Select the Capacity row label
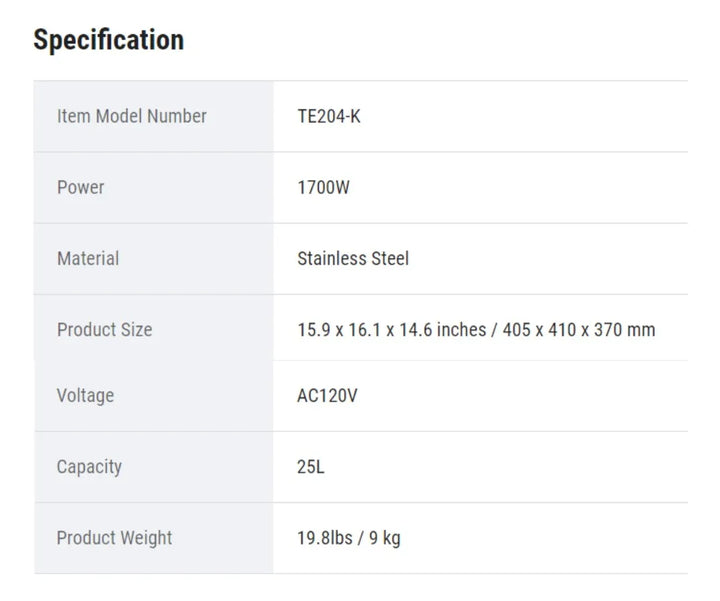This screenshot has width=720, height=601. pyautogui.click(x=89, y=466)
